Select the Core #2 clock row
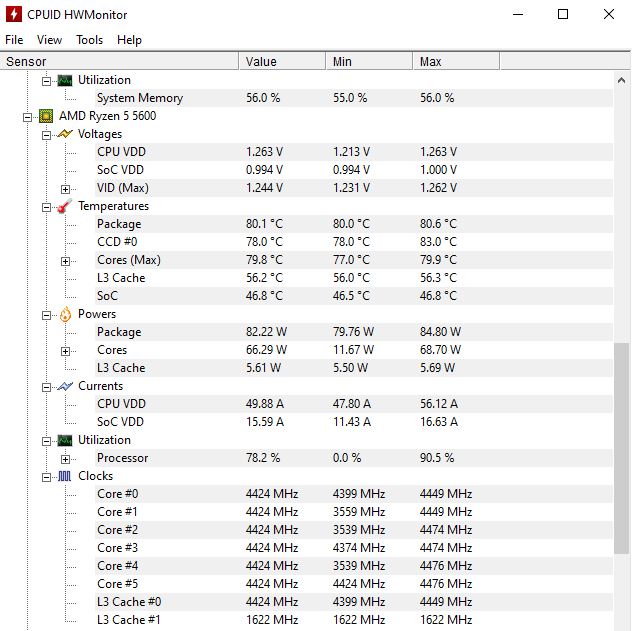This screenshot has width=632, height=631. [x=354, y=530]
